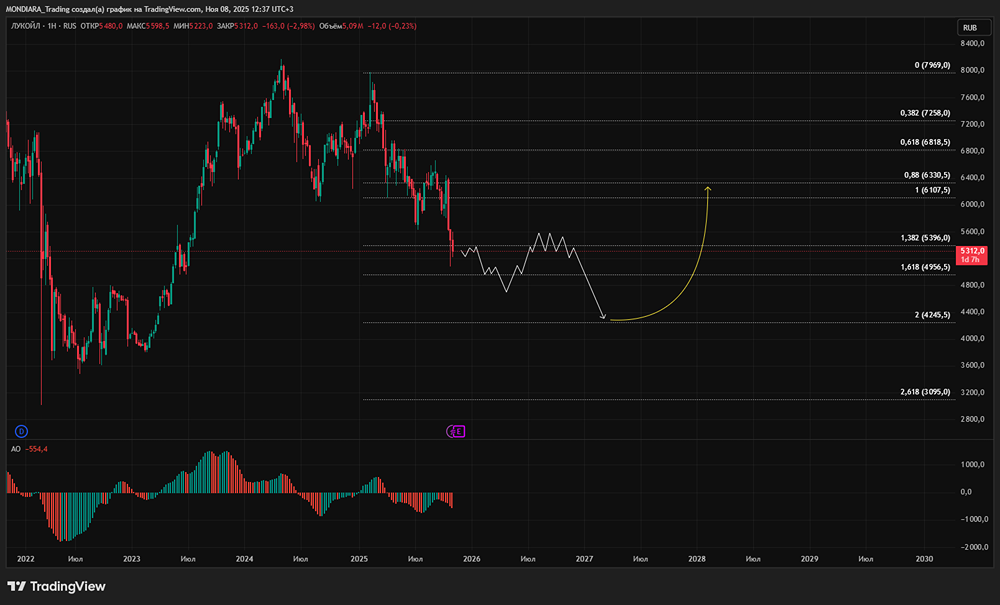
Task: Click the 2024 time axis label
Action: click(244, 559)
